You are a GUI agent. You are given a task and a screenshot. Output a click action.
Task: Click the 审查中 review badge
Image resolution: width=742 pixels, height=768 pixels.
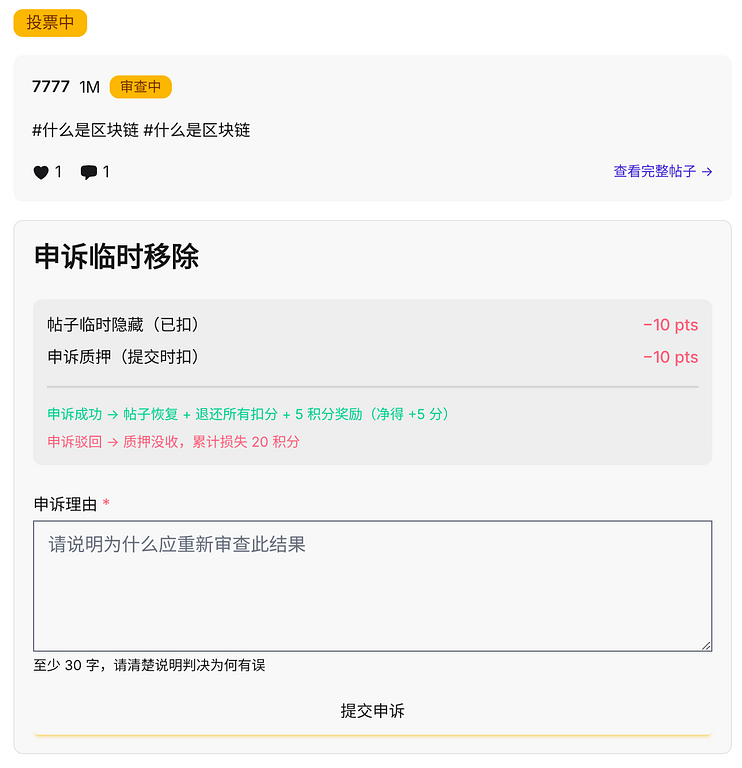click(141, 87)
